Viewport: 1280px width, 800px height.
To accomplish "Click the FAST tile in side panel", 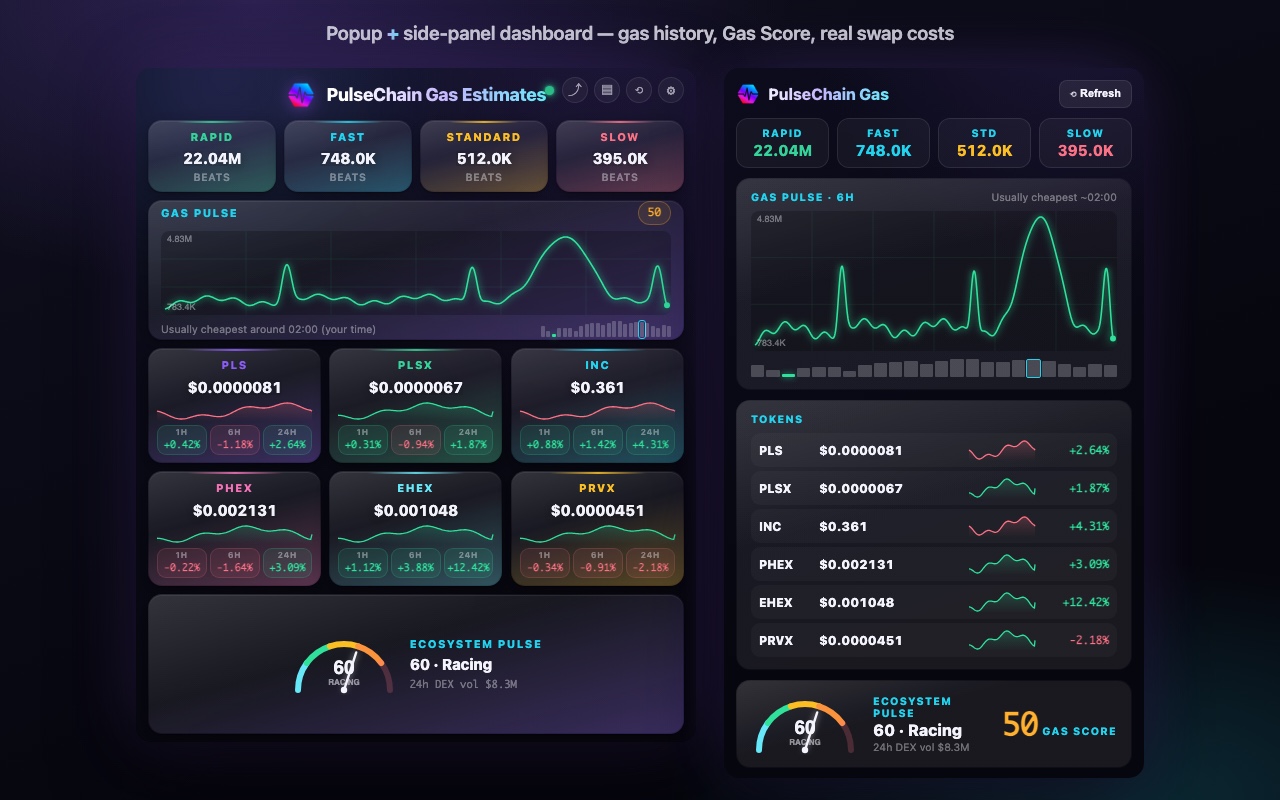I will 883,143.
